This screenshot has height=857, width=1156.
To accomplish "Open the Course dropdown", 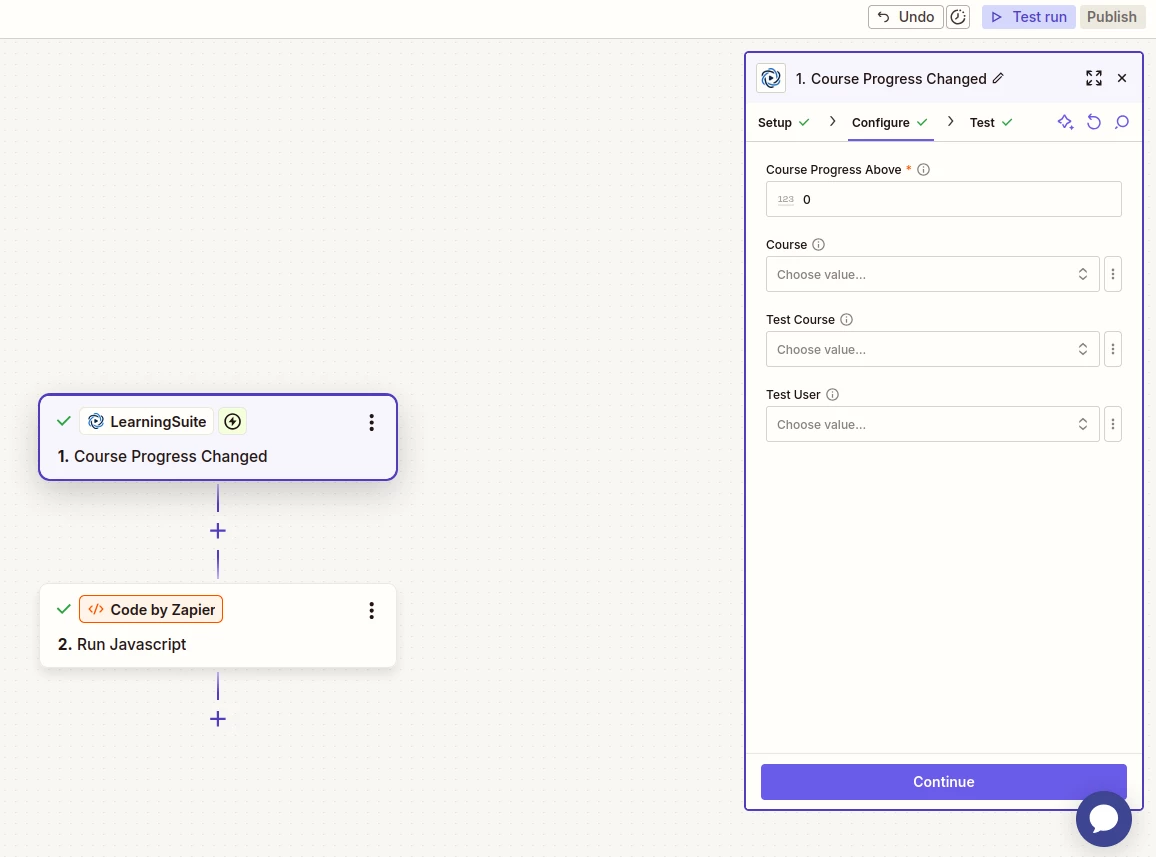I will (933, 274).
